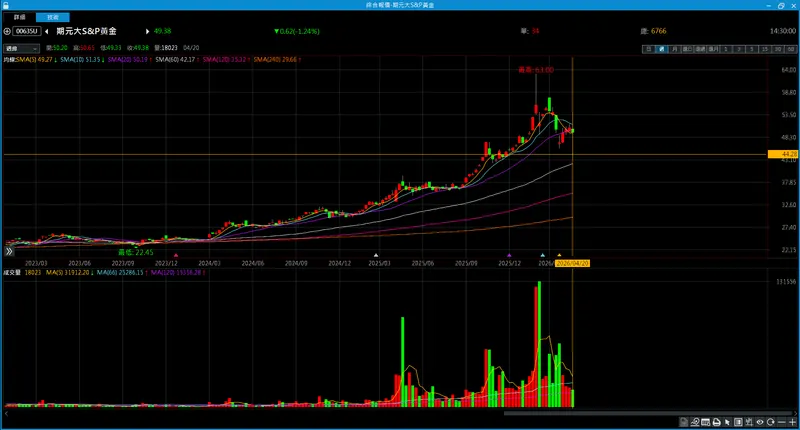Click the print chart icon
This screenshot has width=800, height=430.
pyautogui.click(x=717, y=422)
